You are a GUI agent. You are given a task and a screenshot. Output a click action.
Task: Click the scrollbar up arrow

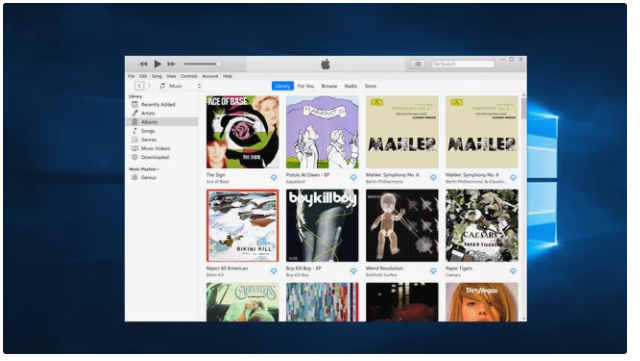[x=524, y=95]
